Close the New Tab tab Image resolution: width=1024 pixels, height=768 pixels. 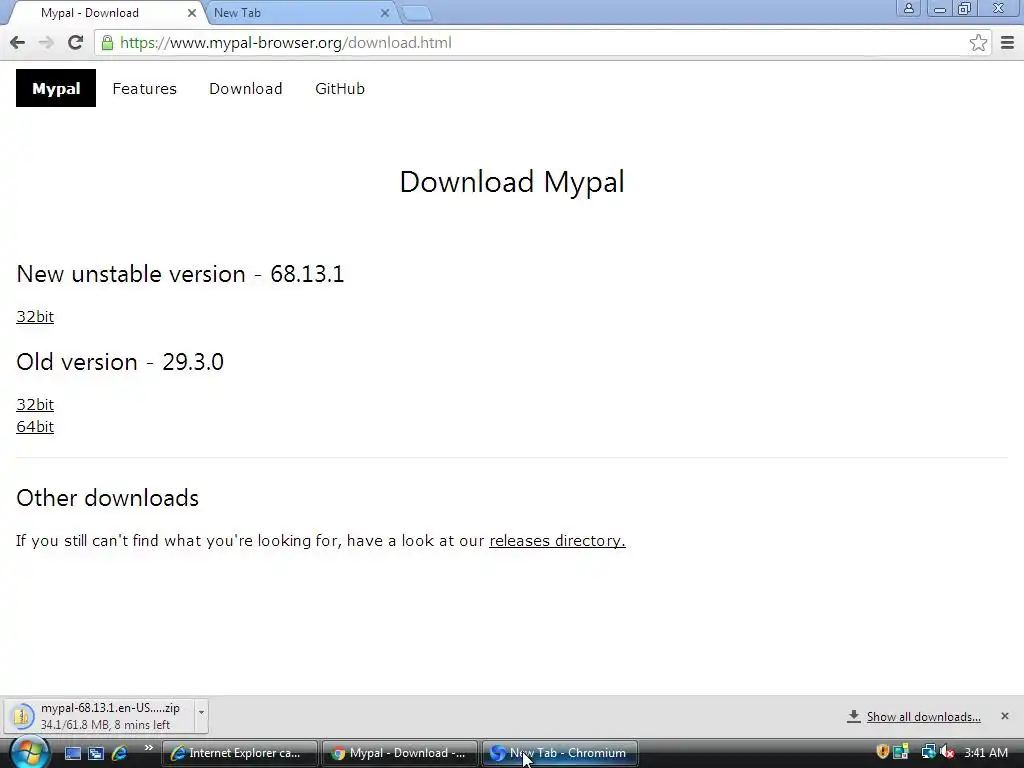coord(385,13)
